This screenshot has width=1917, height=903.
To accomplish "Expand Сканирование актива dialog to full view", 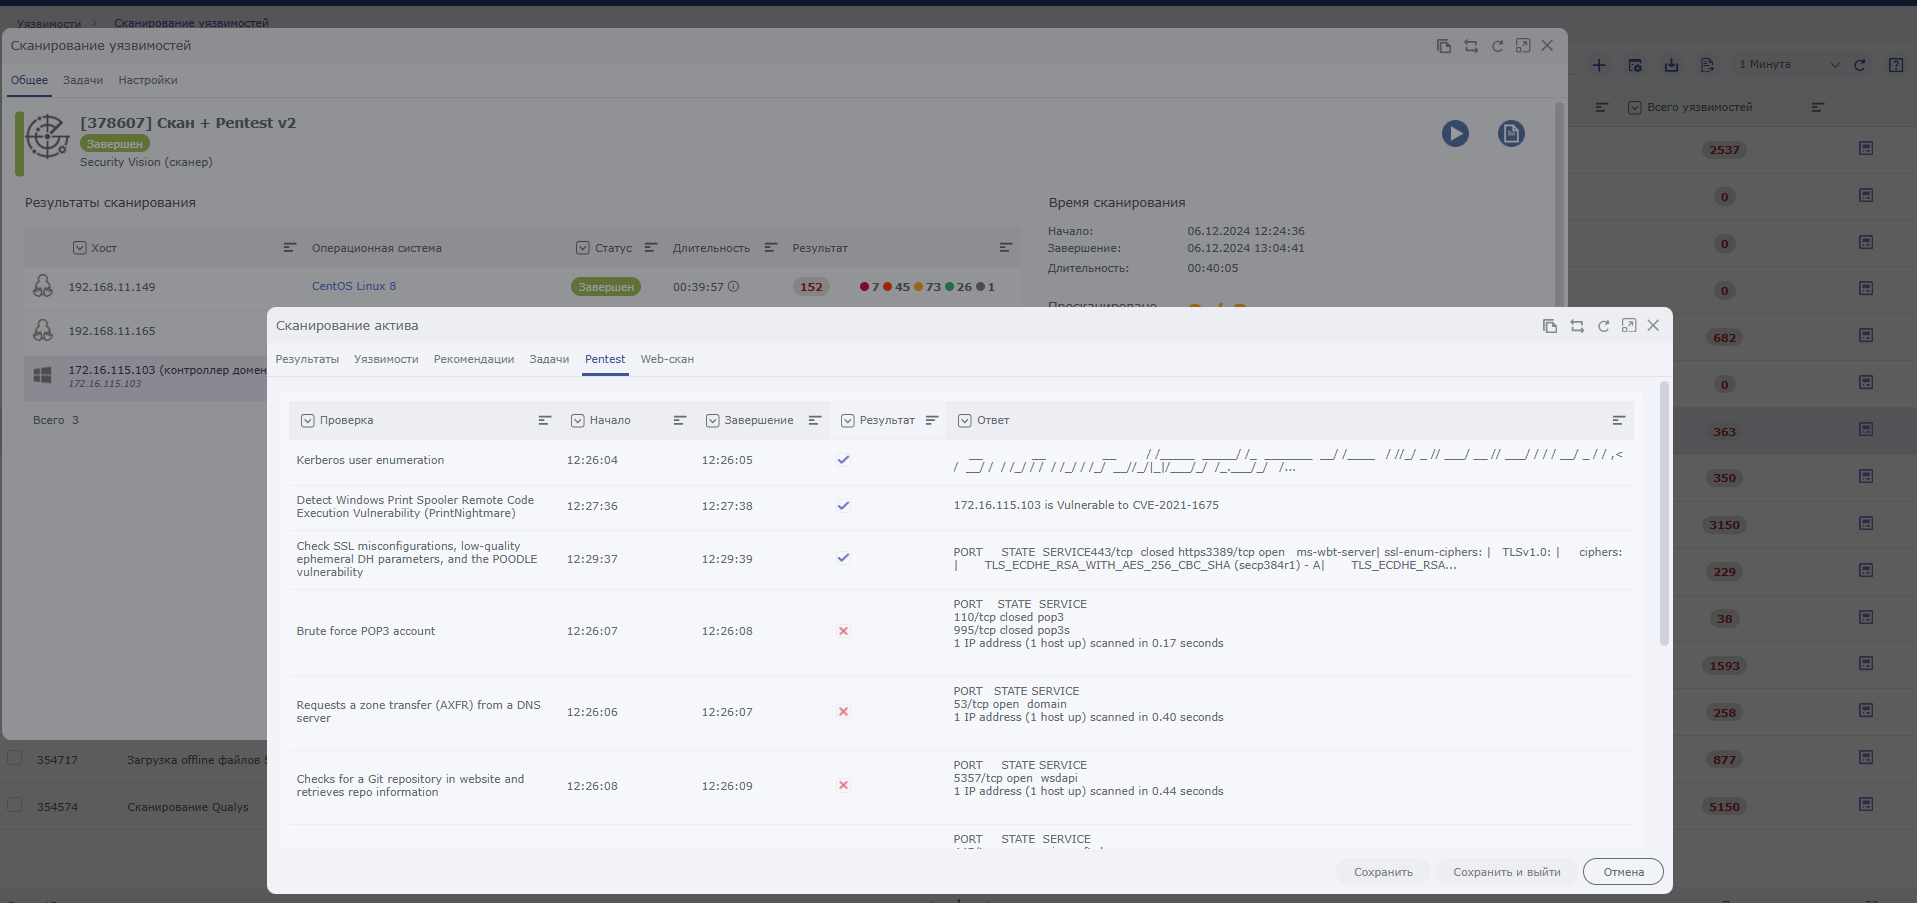I will coord(1629,326).
